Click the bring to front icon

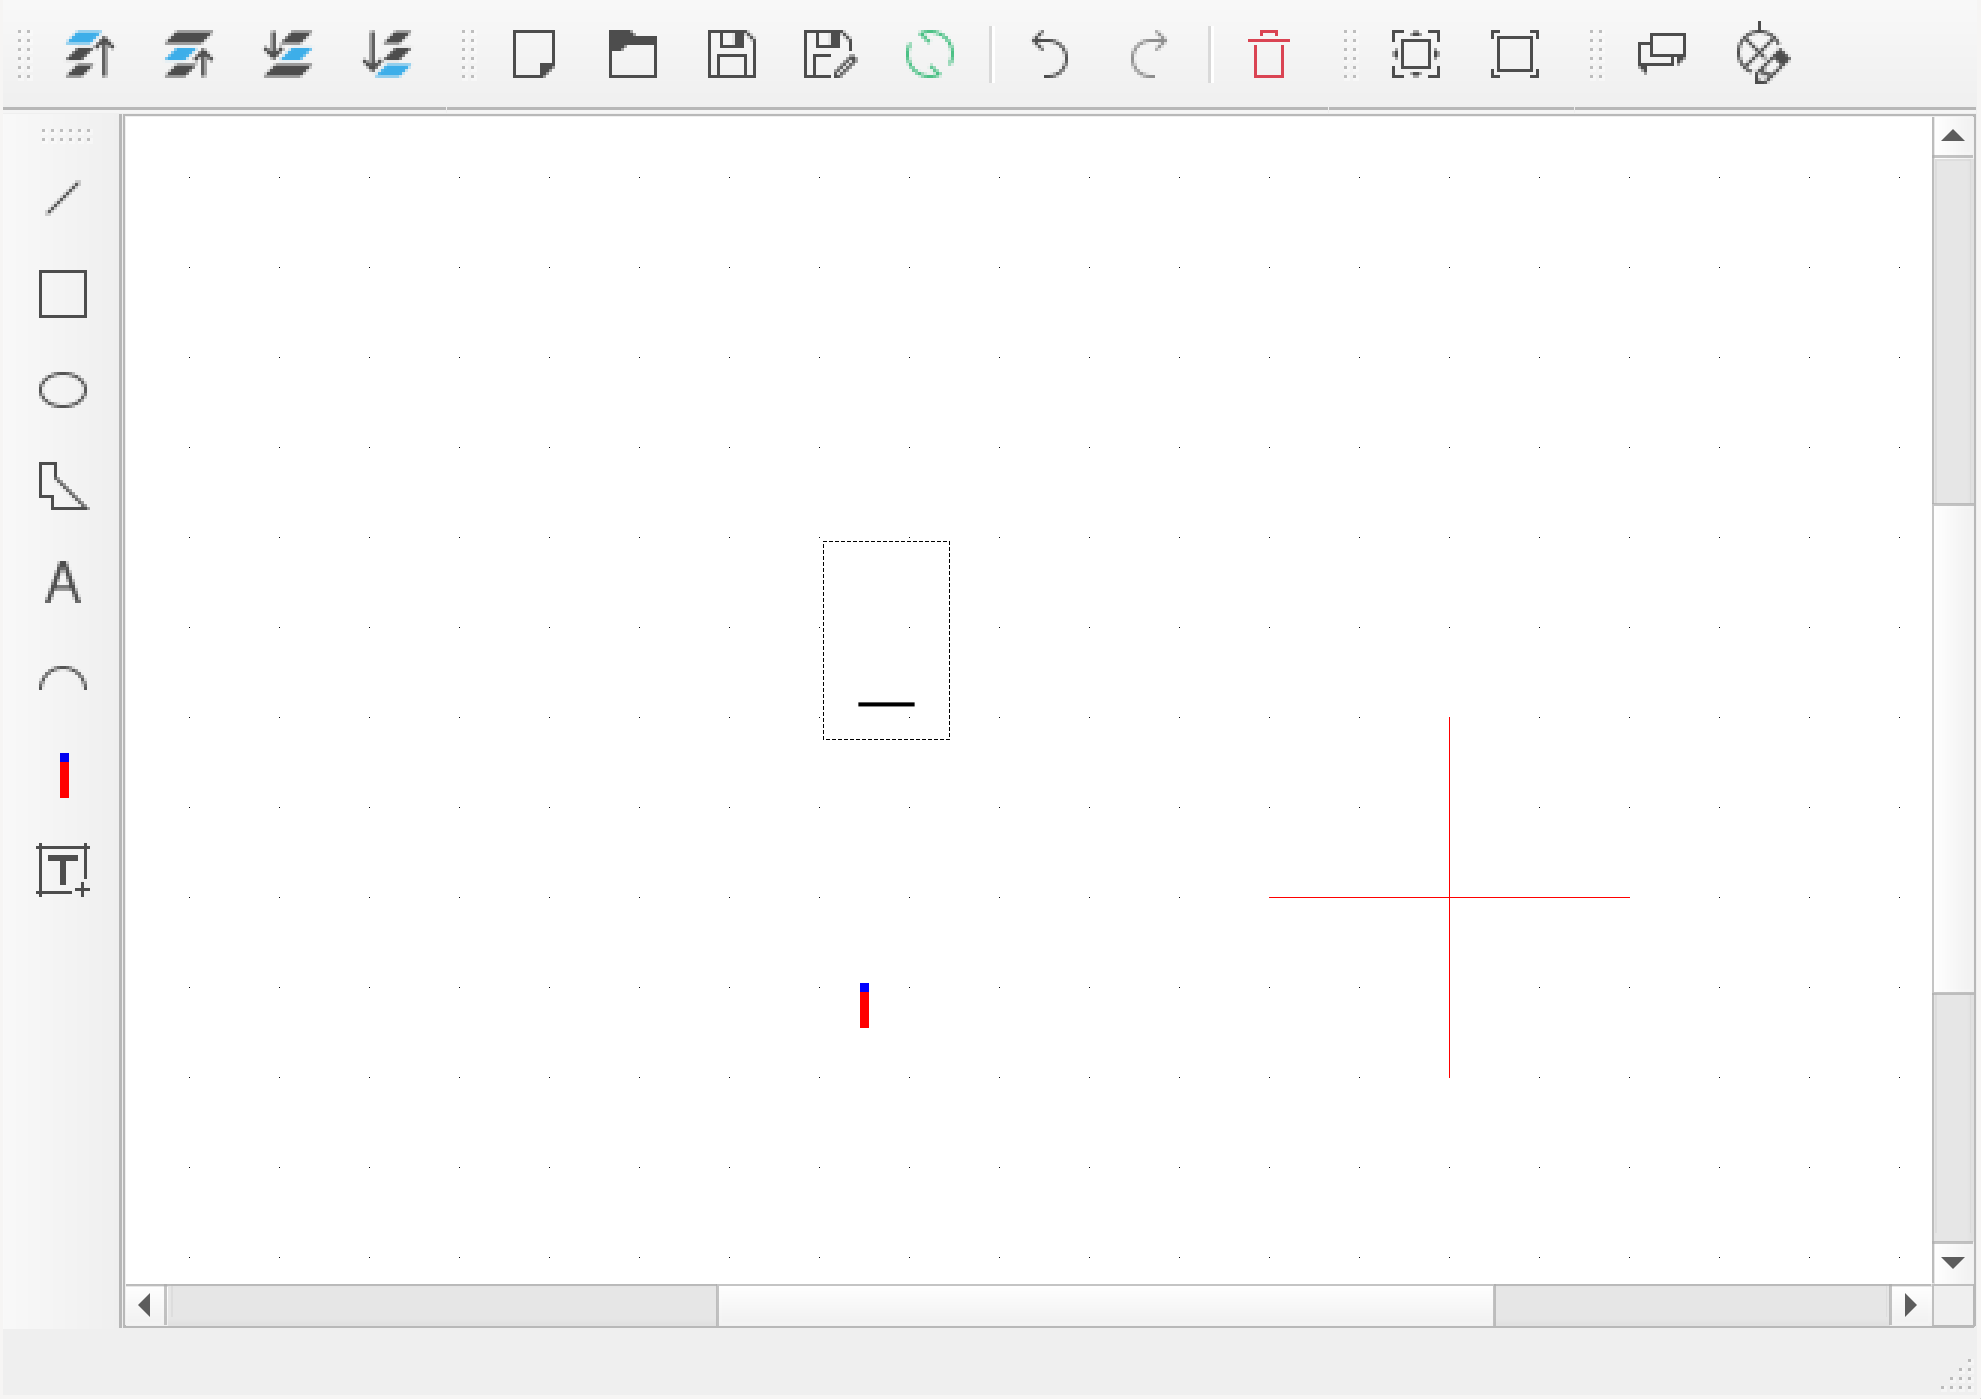click(90, 54)
